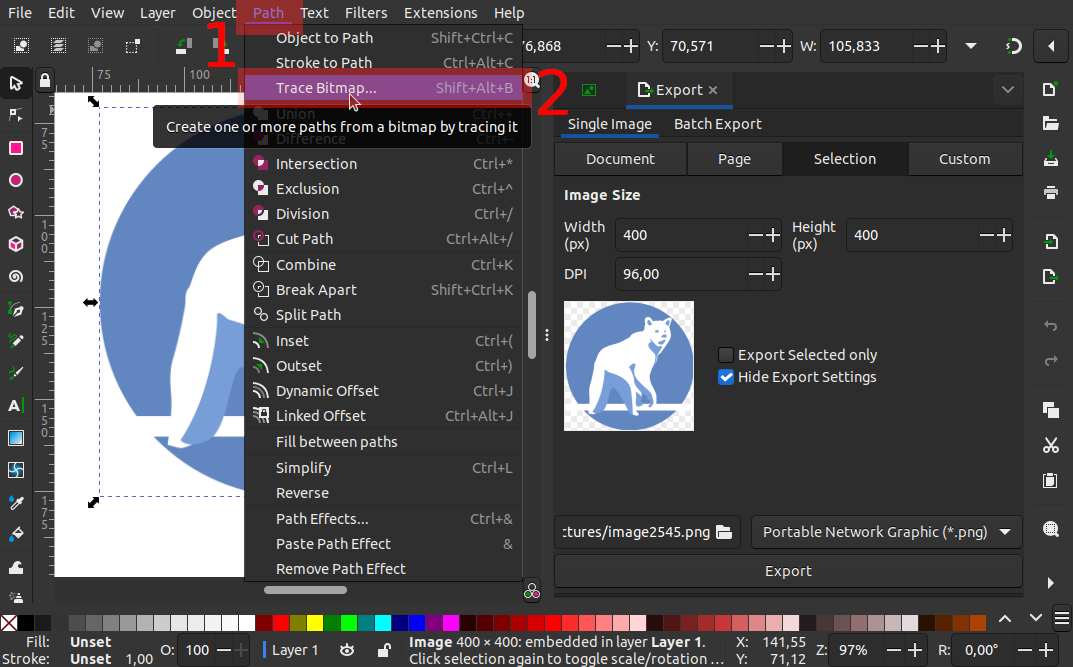This screenshot has height=667, width=1073.
Task: Select the Ellipse tool
Action: (x=16, y=180)
